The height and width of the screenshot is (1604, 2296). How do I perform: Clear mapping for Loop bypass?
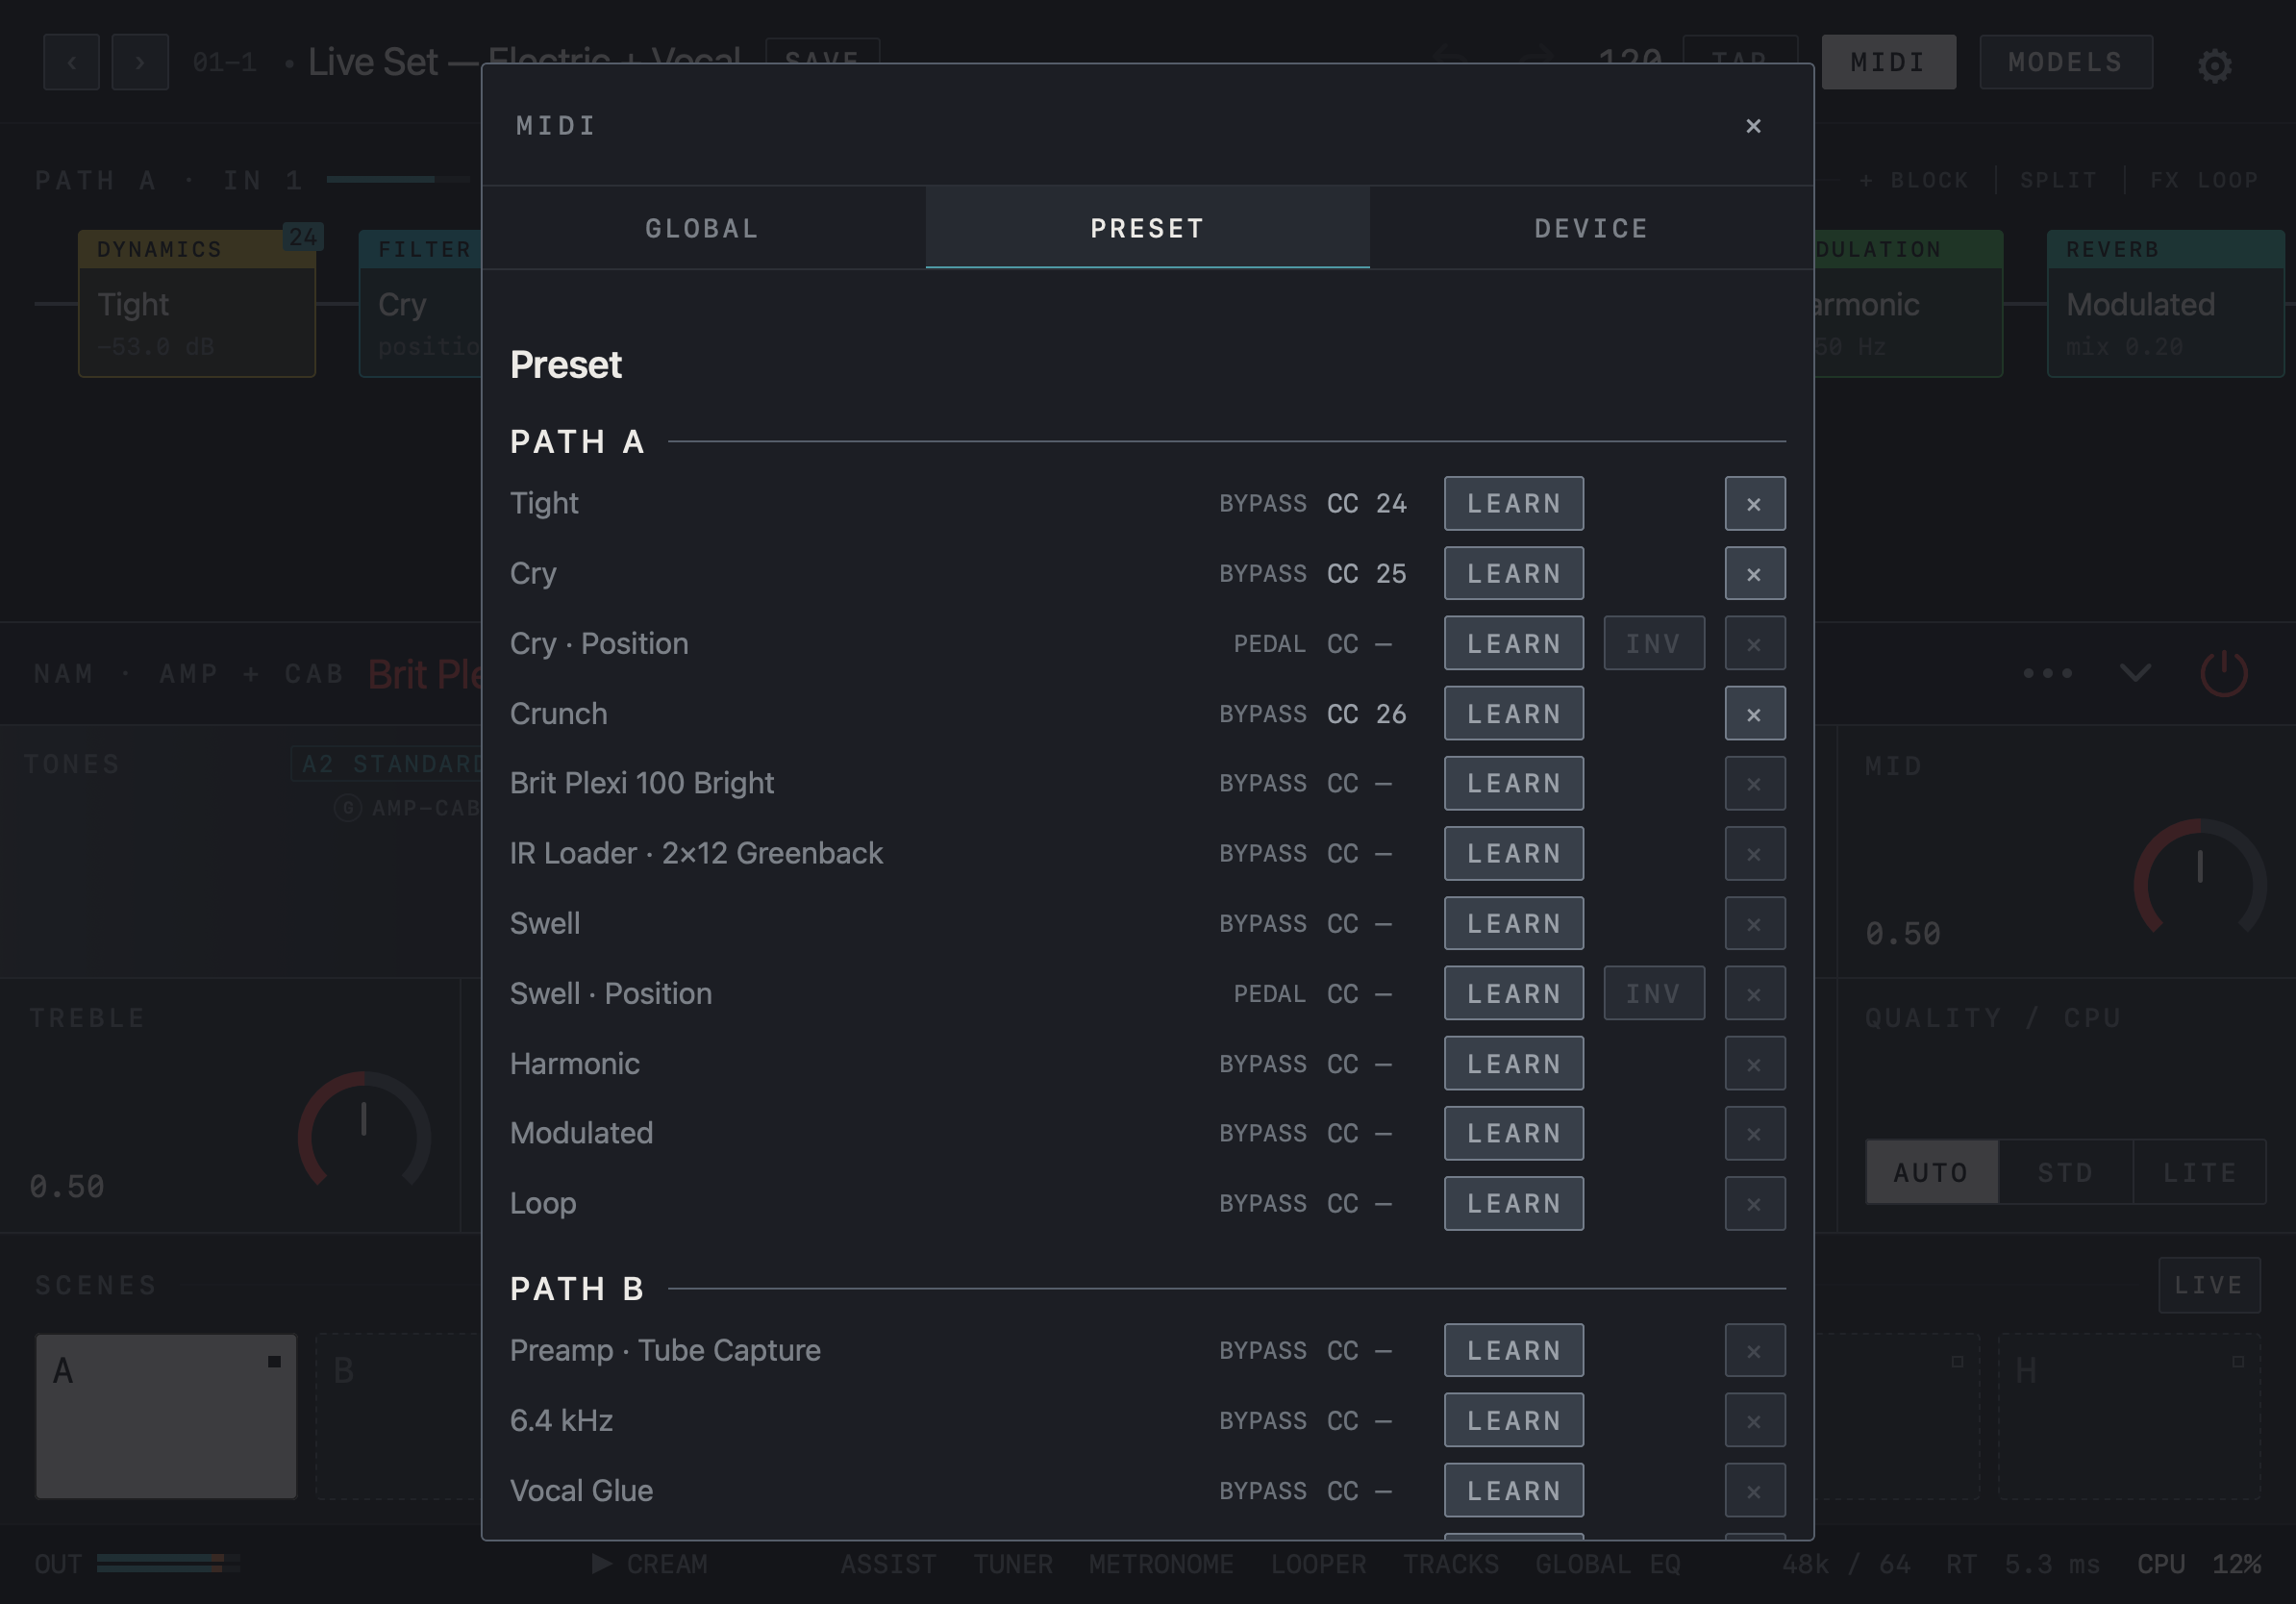pos(1754,1204)
